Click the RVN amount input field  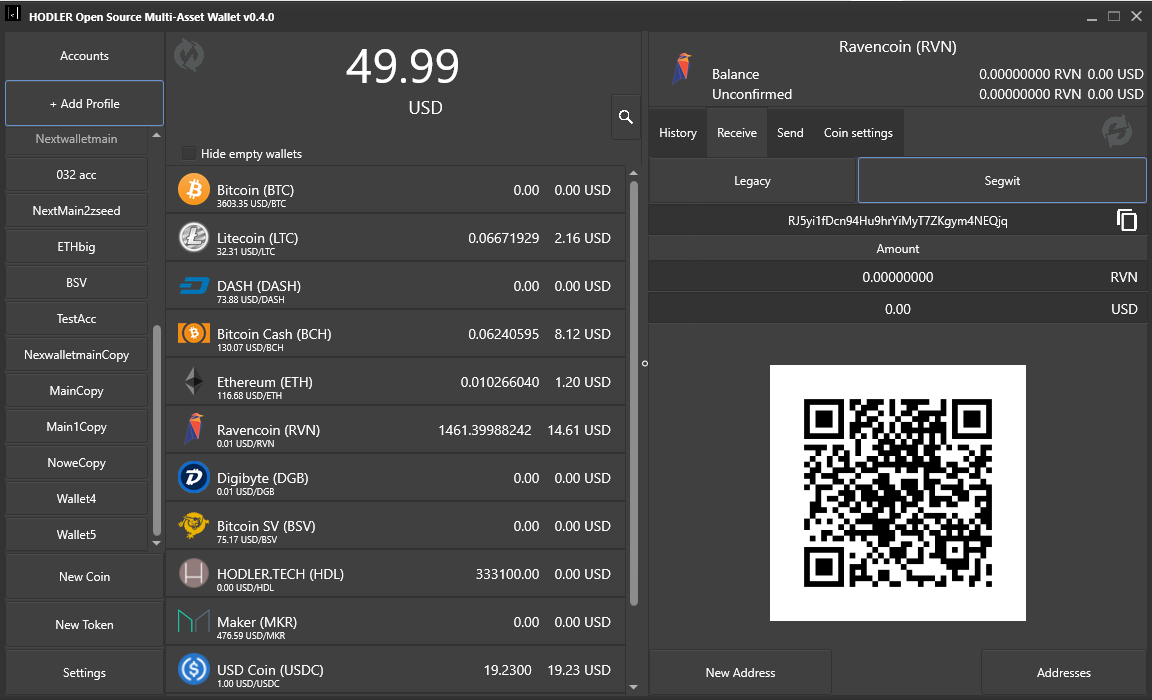click(898, 277)
